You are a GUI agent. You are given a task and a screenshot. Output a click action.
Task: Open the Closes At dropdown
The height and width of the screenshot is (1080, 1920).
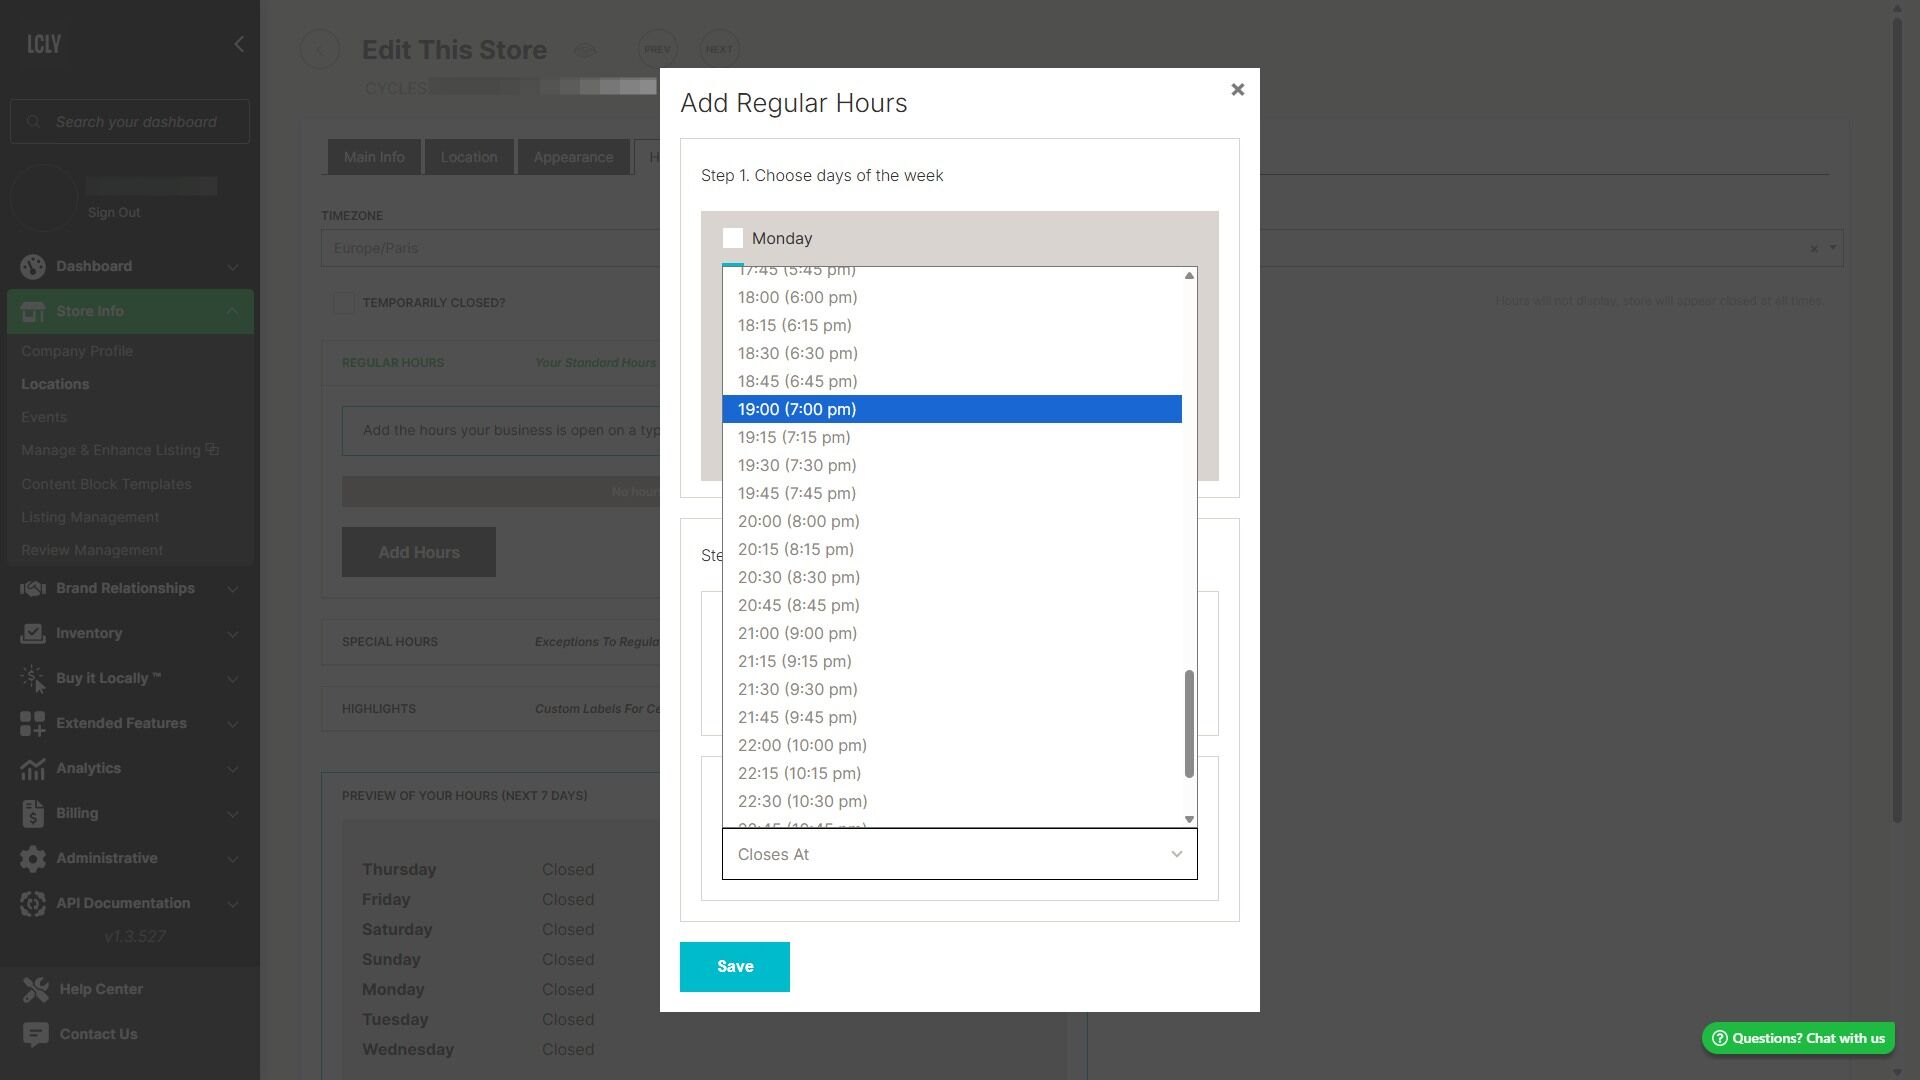[x=960, y=854]
